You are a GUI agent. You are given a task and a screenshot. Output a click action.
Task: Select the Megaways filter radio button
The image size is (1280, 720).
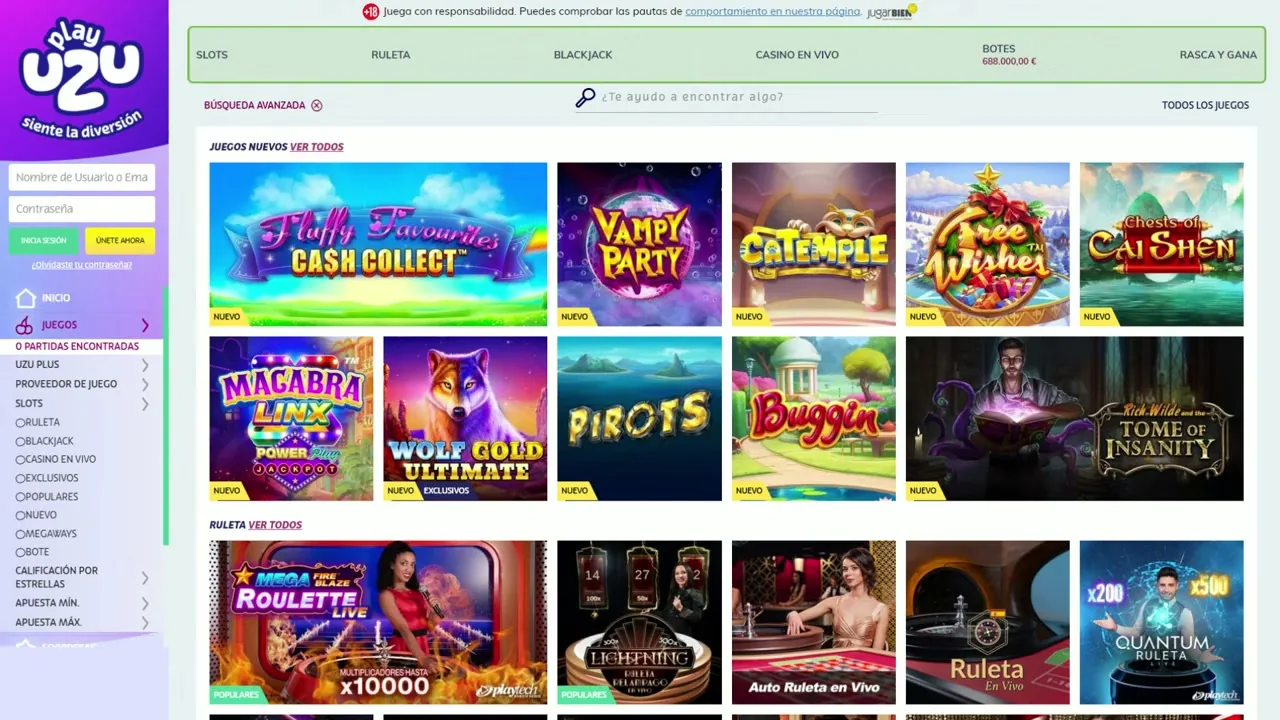click(20, 534)
